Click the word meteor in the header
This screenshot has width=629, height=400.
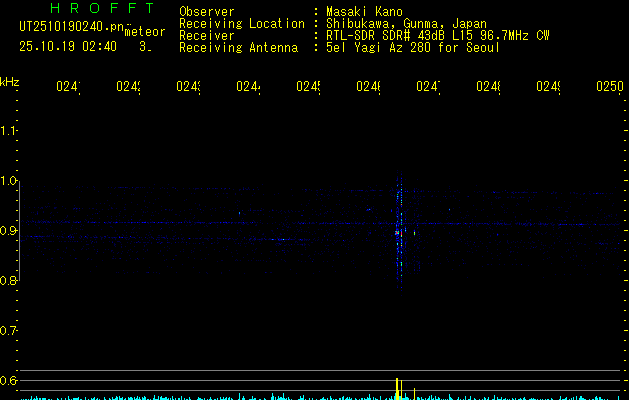(x=145, y=33)
